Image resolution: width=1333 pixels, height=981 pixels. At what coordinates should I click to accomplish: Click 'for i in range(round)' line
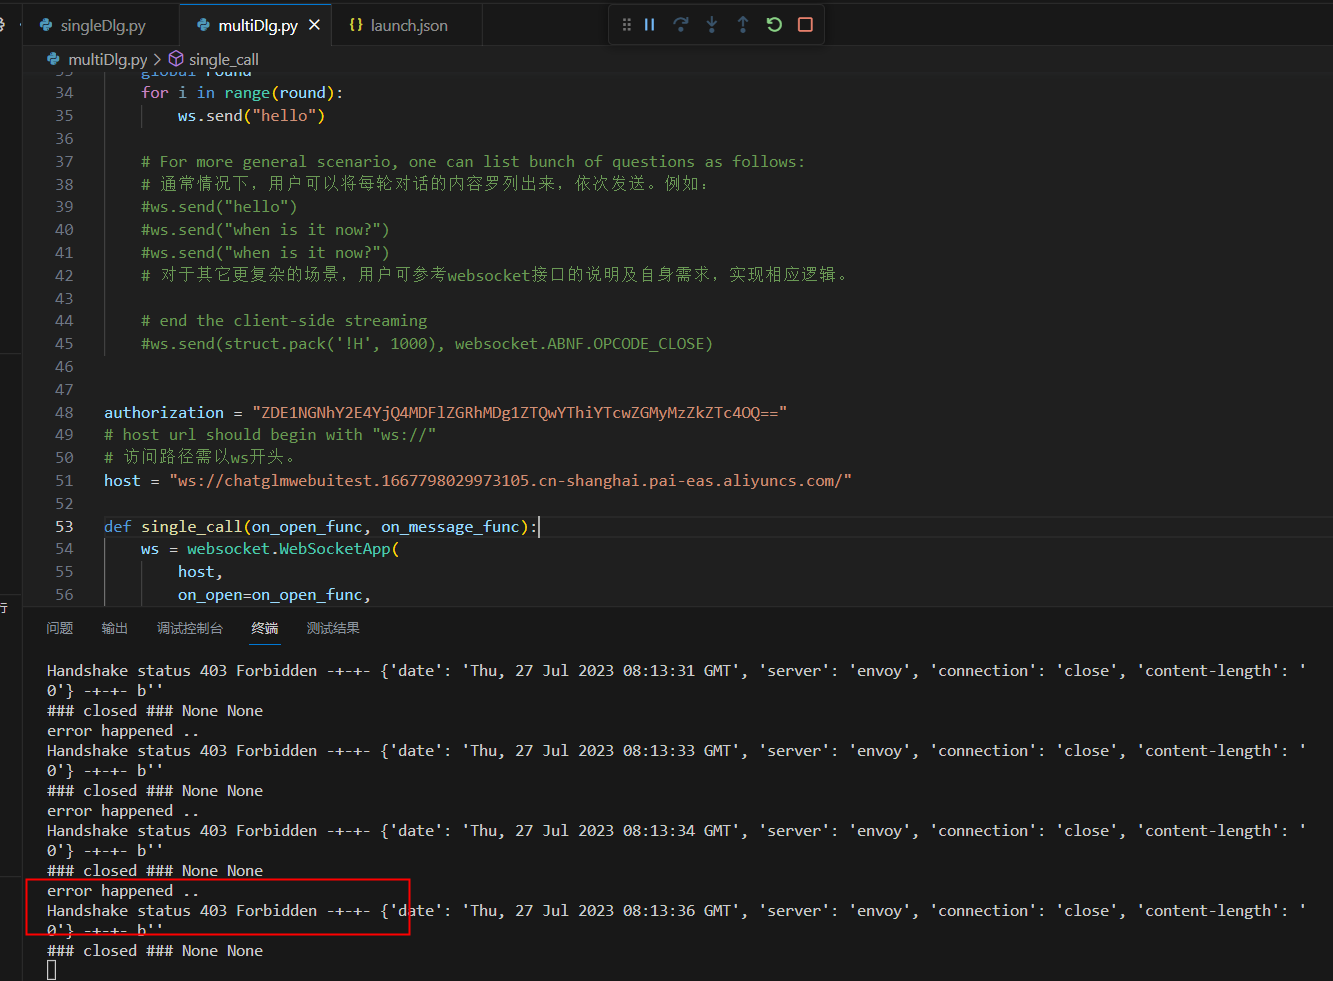click(242, 93)
